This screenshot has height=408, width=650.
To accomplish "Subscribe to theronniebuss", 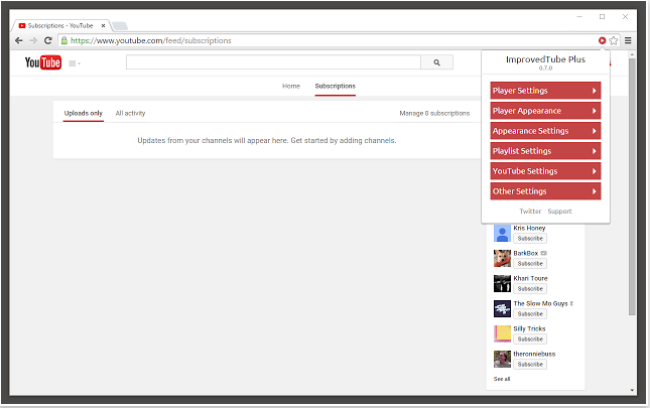I will (530, 364).
